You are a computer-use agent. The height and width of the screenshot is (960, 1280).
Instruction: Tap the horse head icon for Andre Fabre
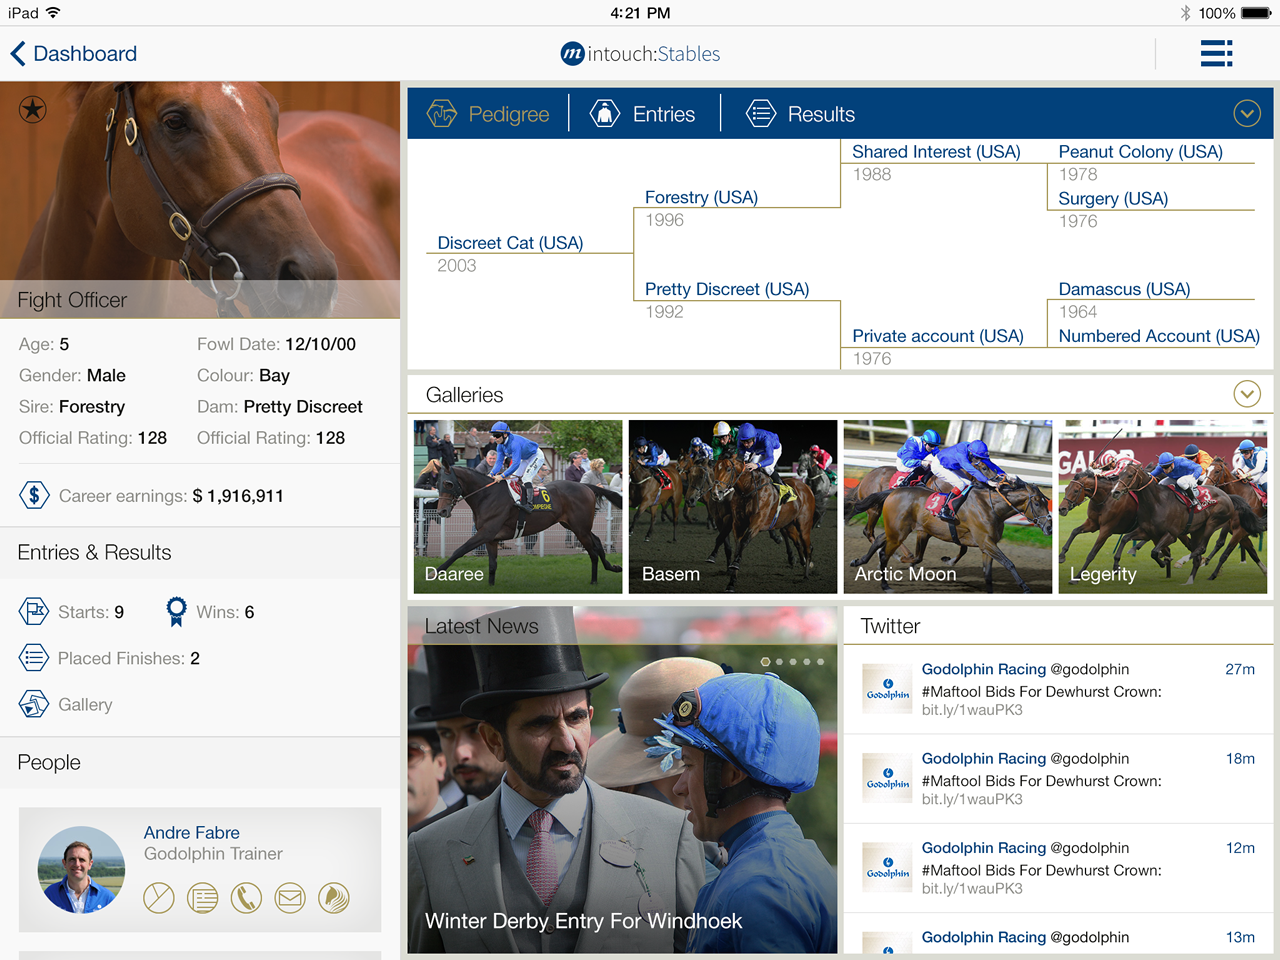tap(334, 898)
